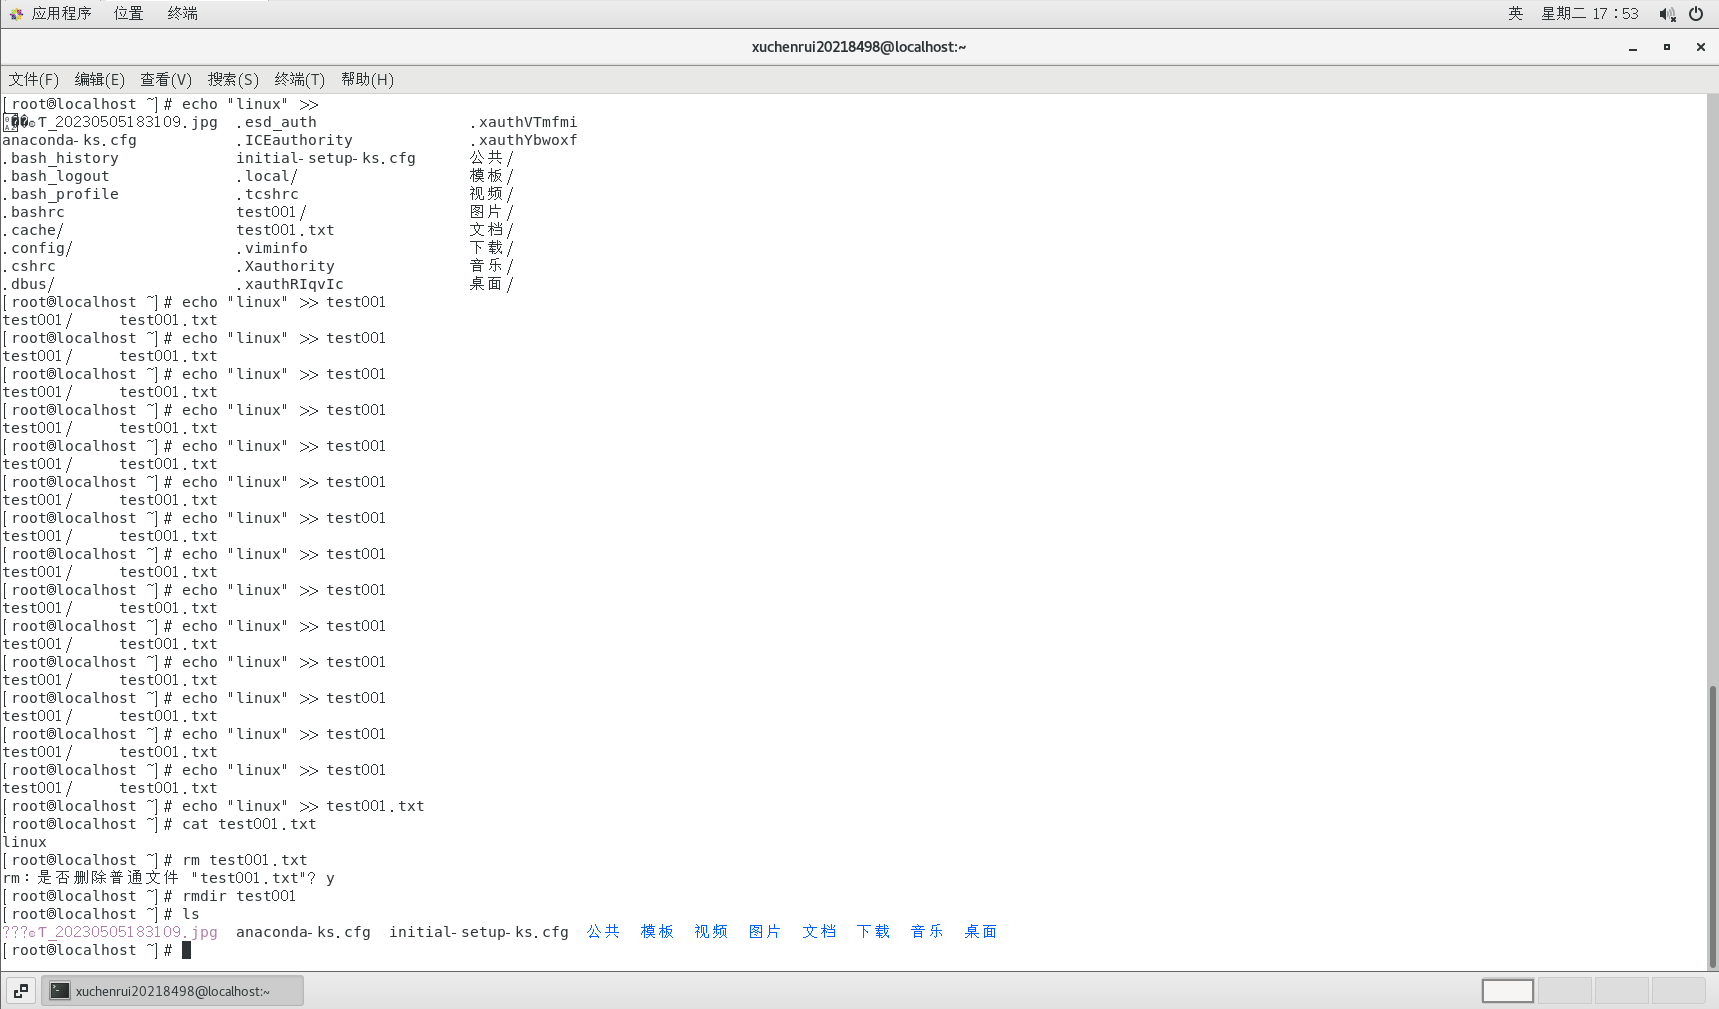This screenshot has width=1719, height=1009.
Task: Click the rm confirmation prompt line 是否删除普通文件
Action: 168,878
